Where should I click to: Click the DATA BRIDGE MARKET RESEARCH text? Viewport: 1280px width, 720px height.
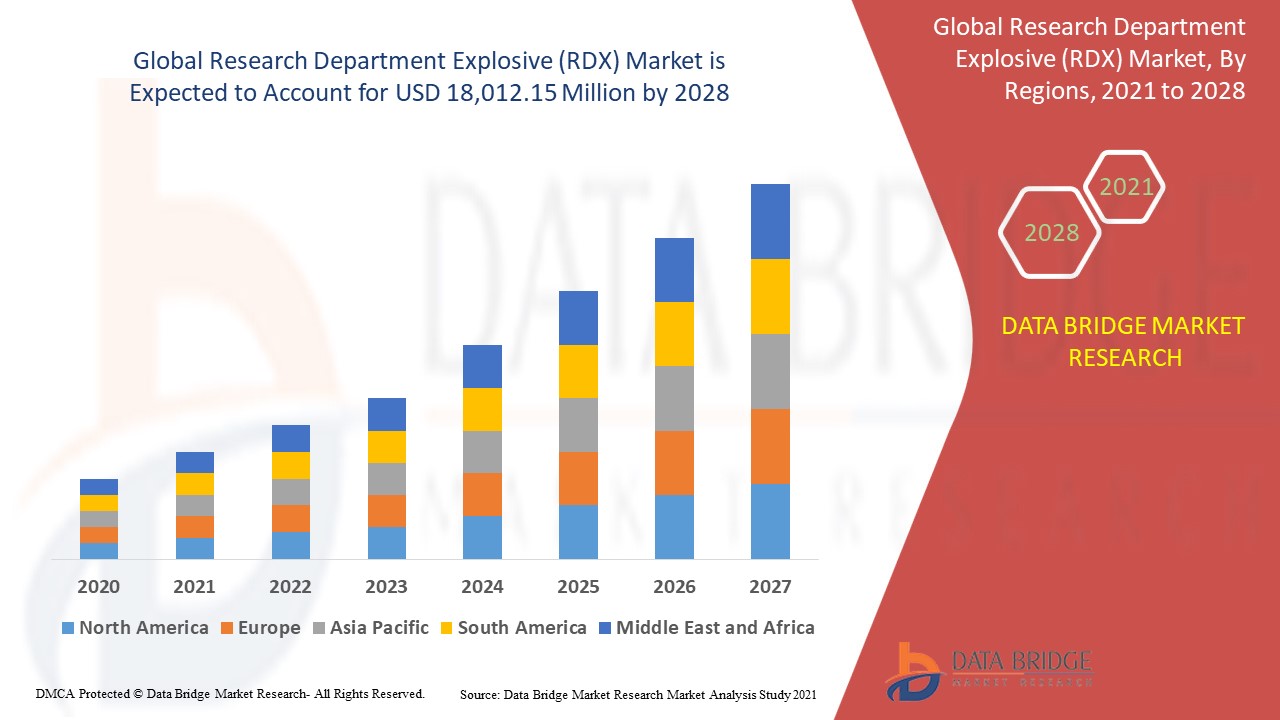click(1126, 341)
